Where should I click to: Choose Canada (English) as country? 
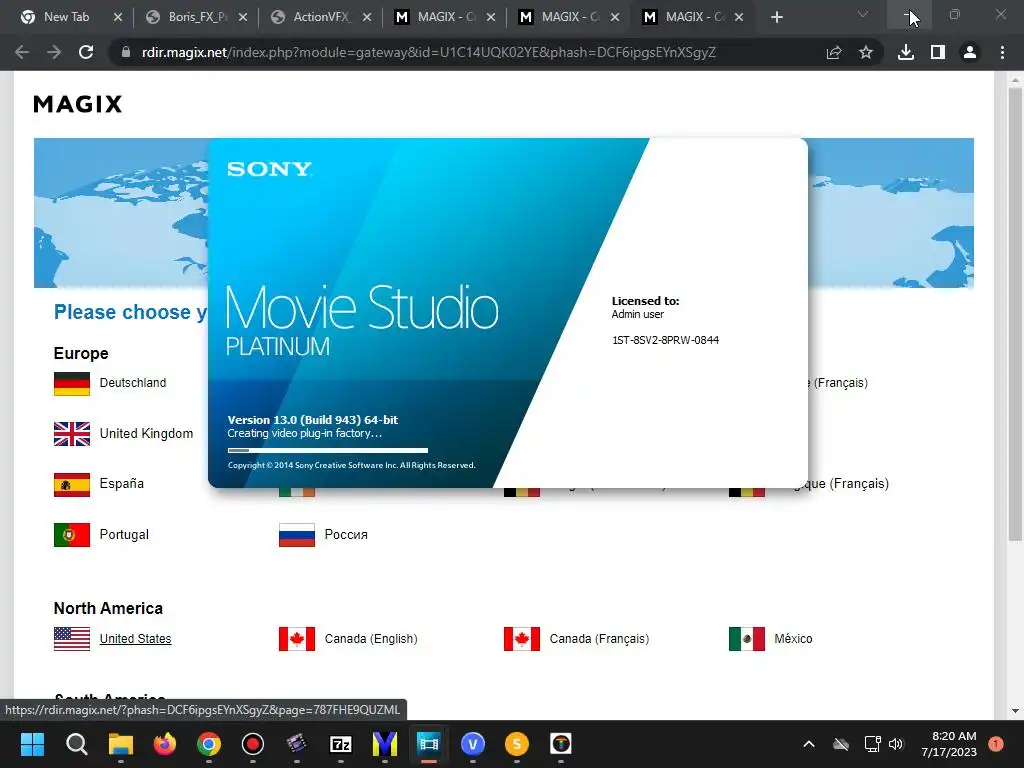[x=371, y=639]
